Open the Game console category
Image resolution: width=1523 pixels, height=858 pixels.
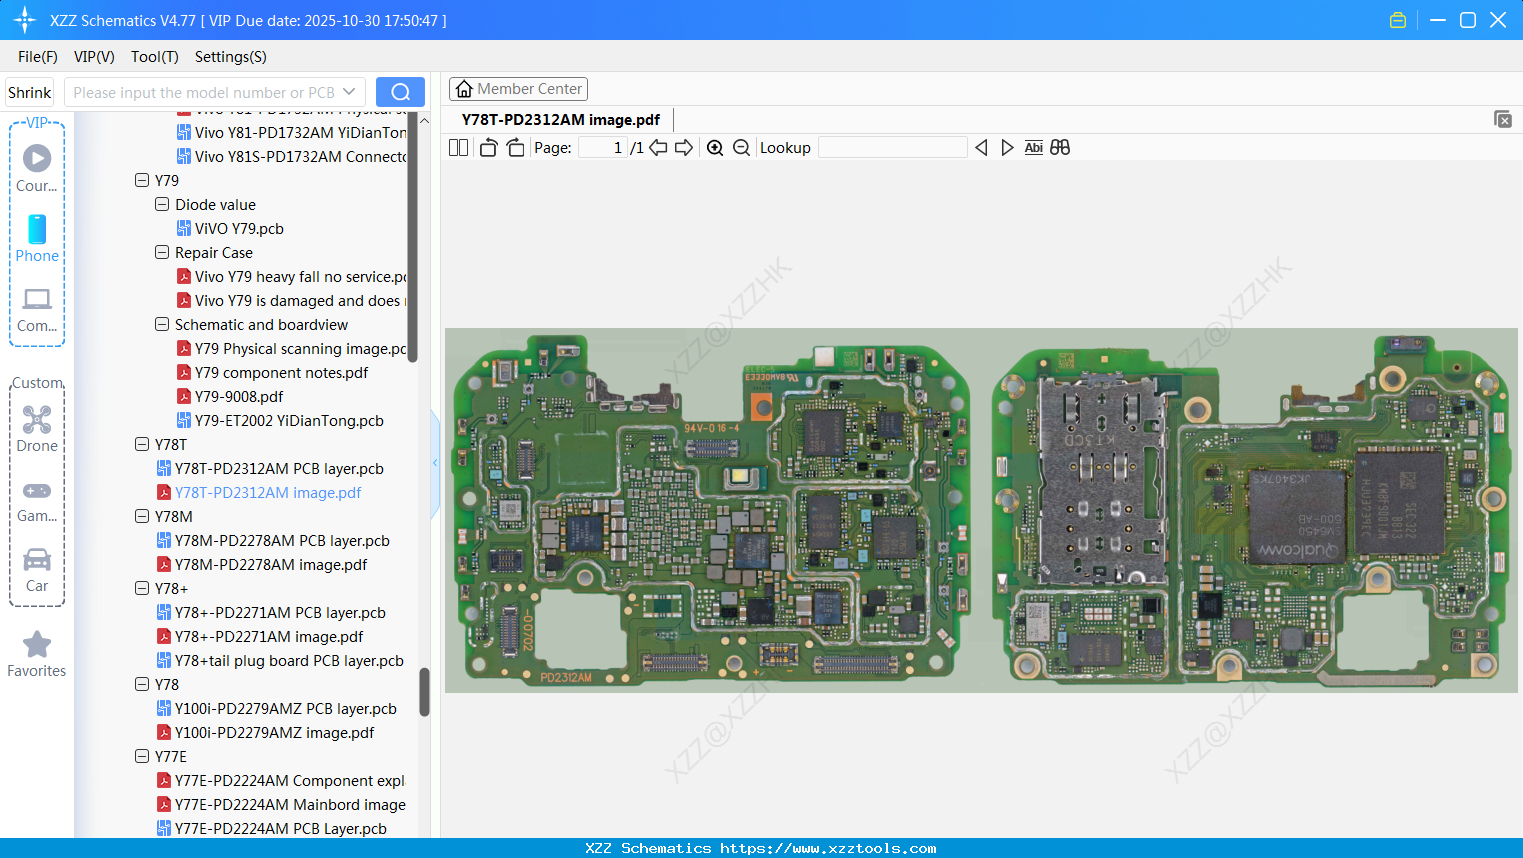click(37, 501)
